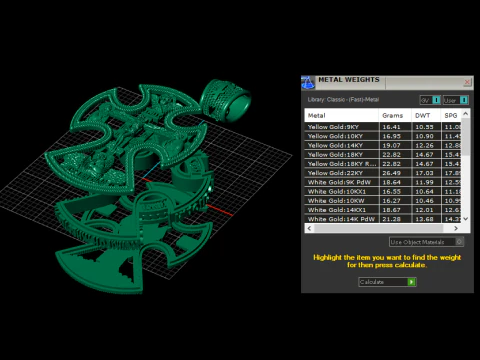Enable Use Object Materials option

point(426,242)
